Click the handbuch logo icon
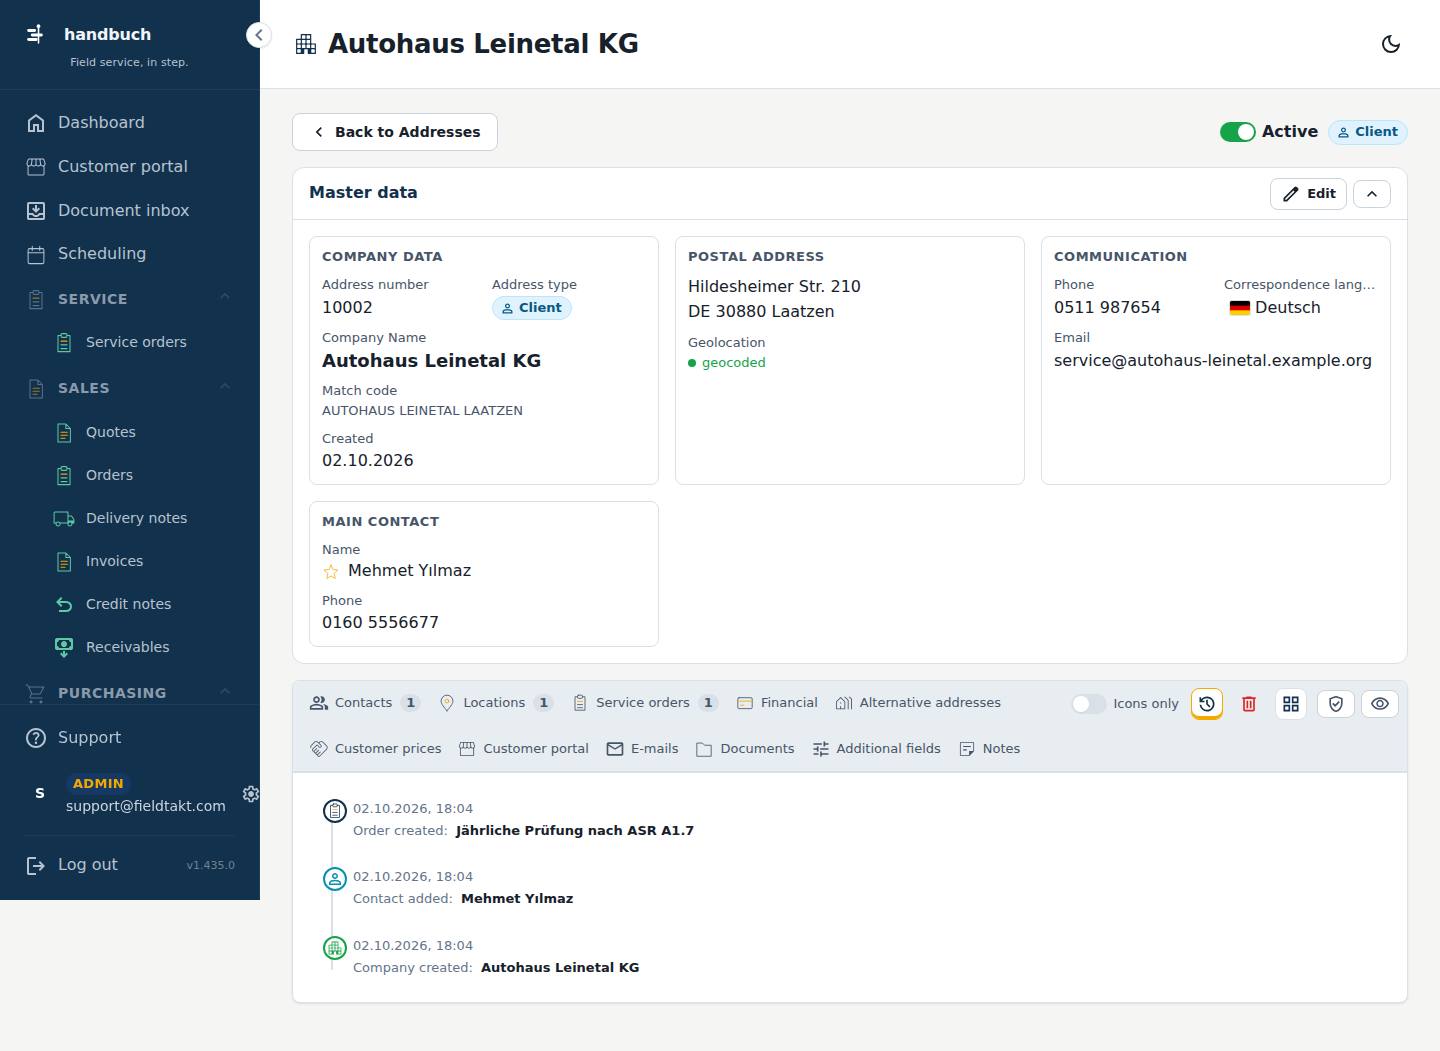The height and width of the screenshot is (1051, 1440). tap(35, 35)
